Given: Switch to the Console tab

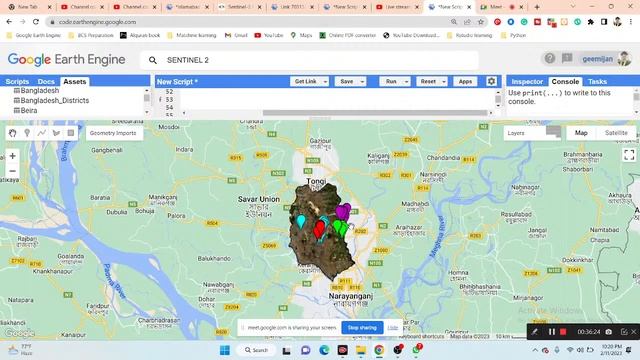Looking at the screenshot, I should coord(565,82).
